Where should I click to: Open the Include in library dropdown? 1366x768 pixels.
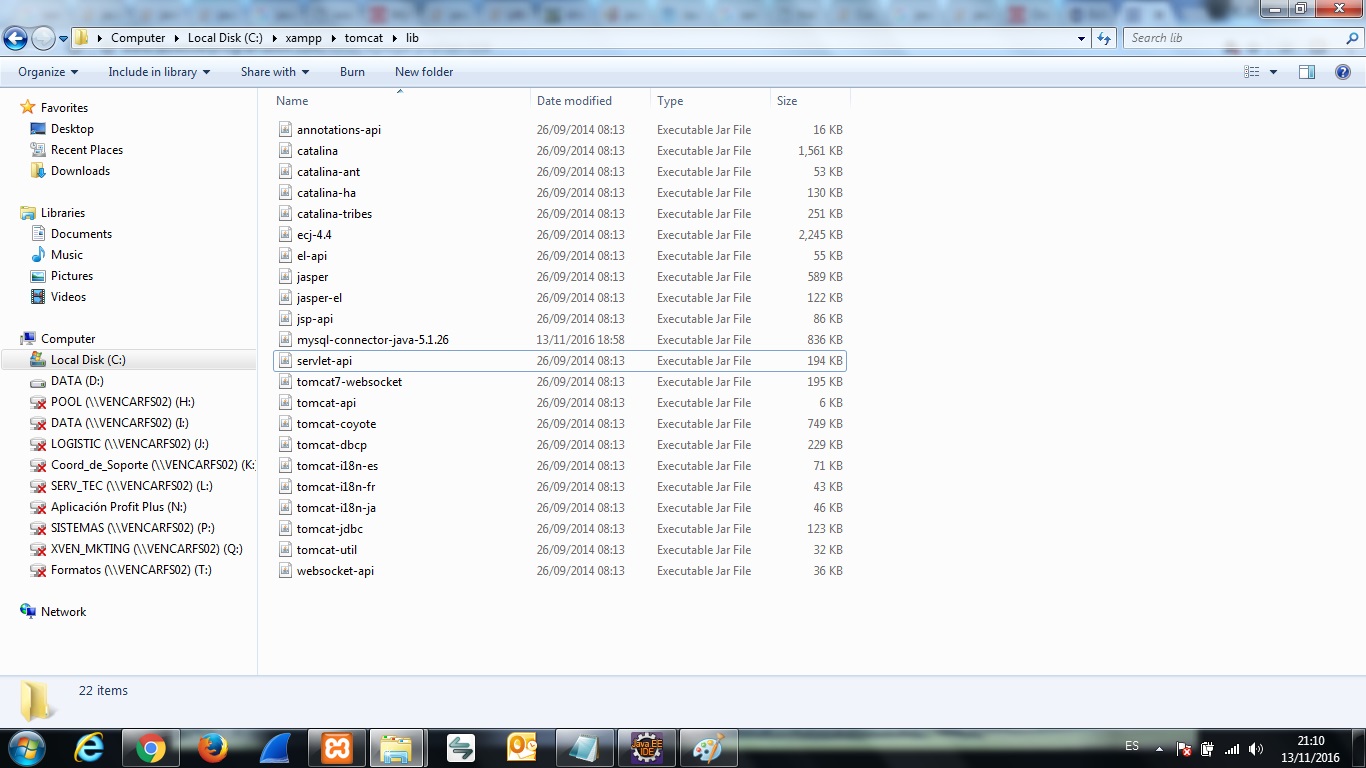159,72
